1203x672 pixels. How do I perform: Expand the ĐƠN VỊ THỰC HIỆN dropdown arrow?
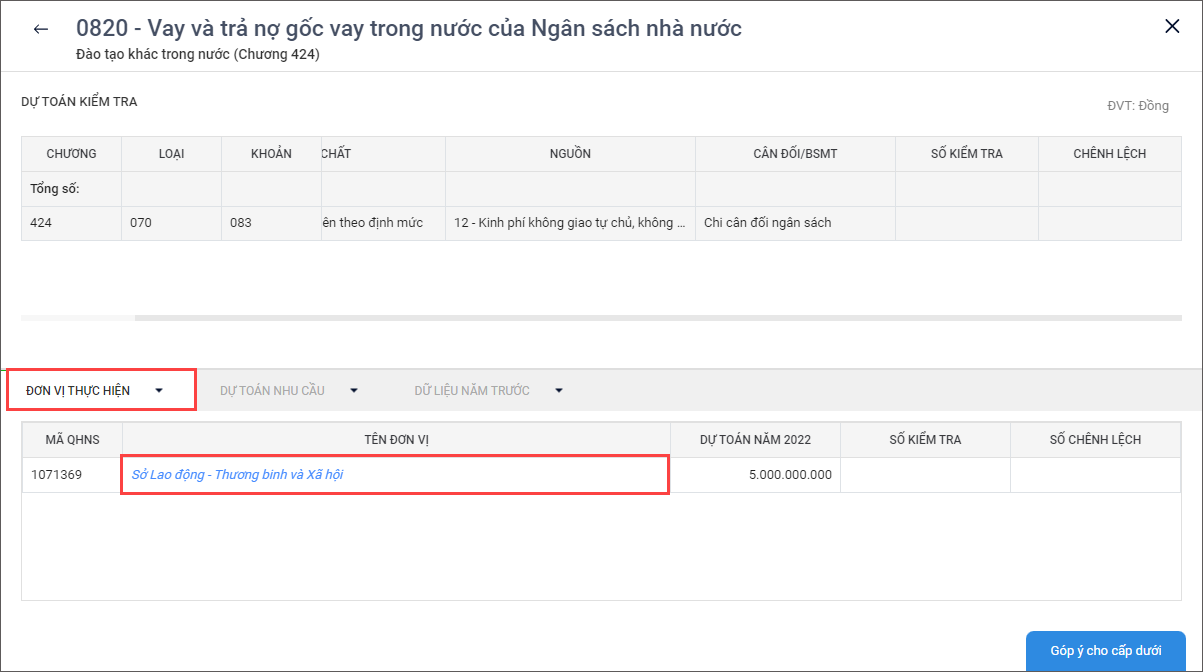coord(159,390)
